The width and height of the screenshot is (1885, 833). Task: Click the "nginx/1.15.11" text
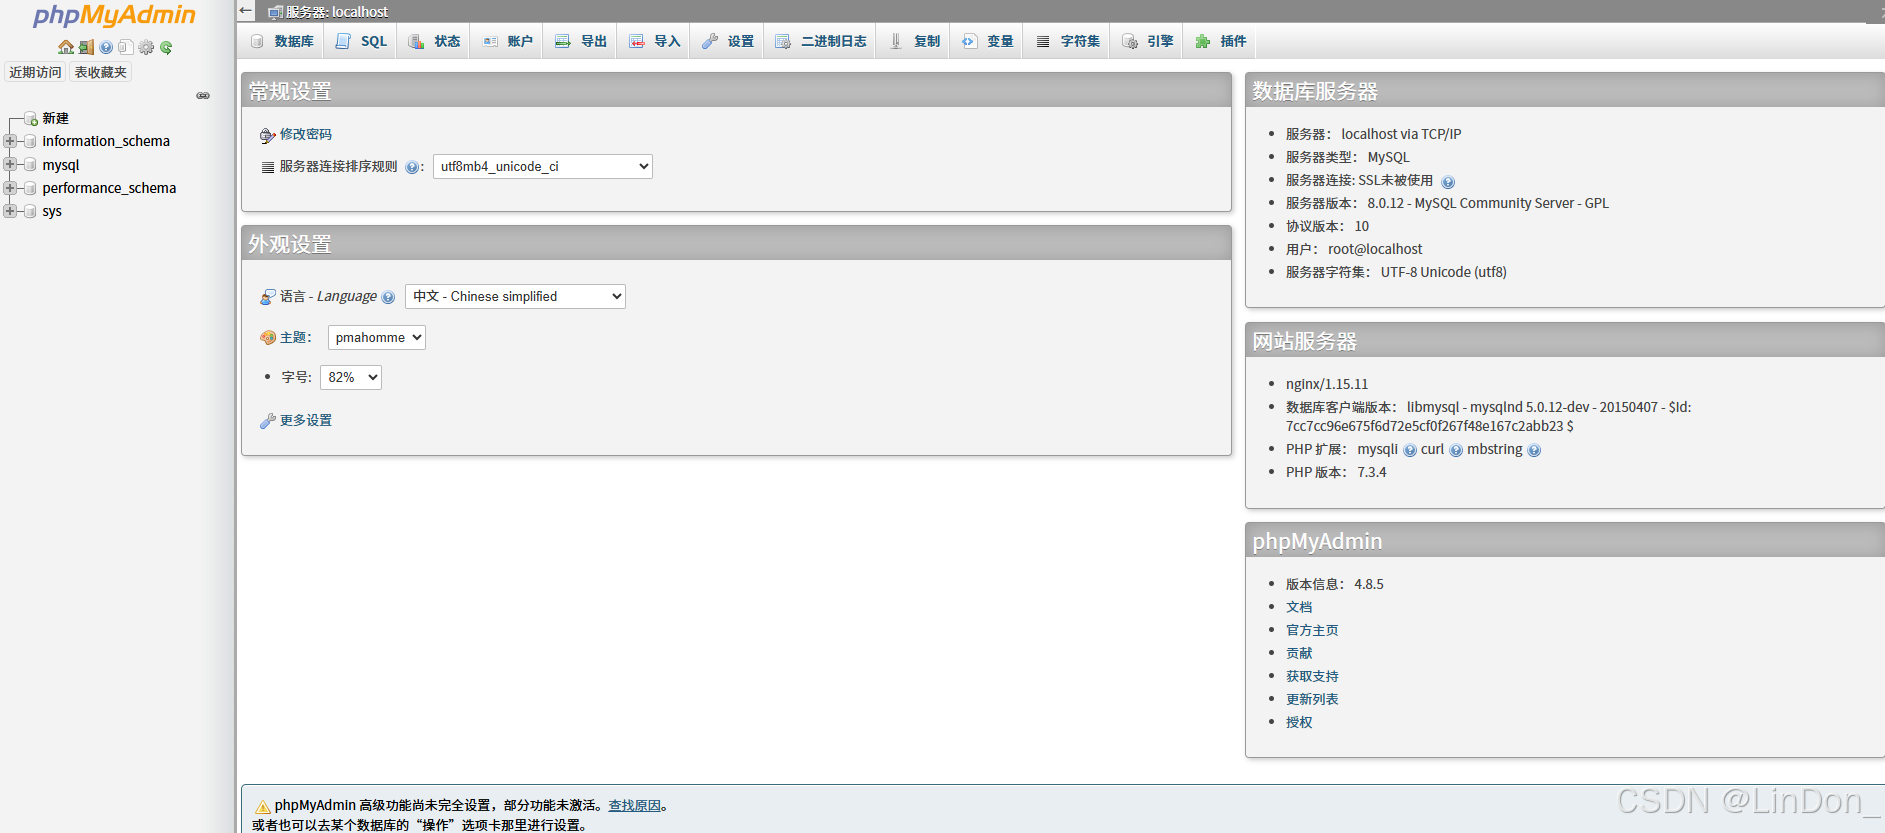[1327, 384]
